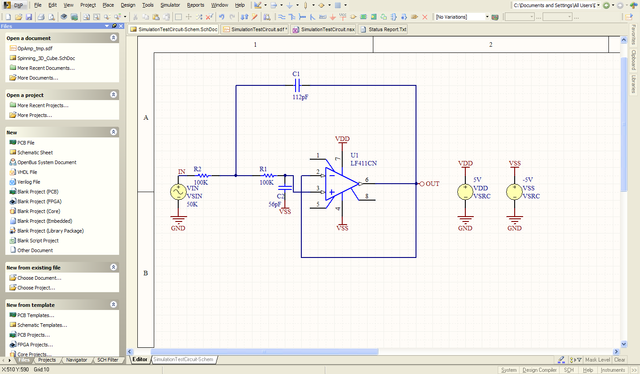Click the Place Sheet Symbol green icon
The image size is (640, 374).
click(x=363, y=17)
